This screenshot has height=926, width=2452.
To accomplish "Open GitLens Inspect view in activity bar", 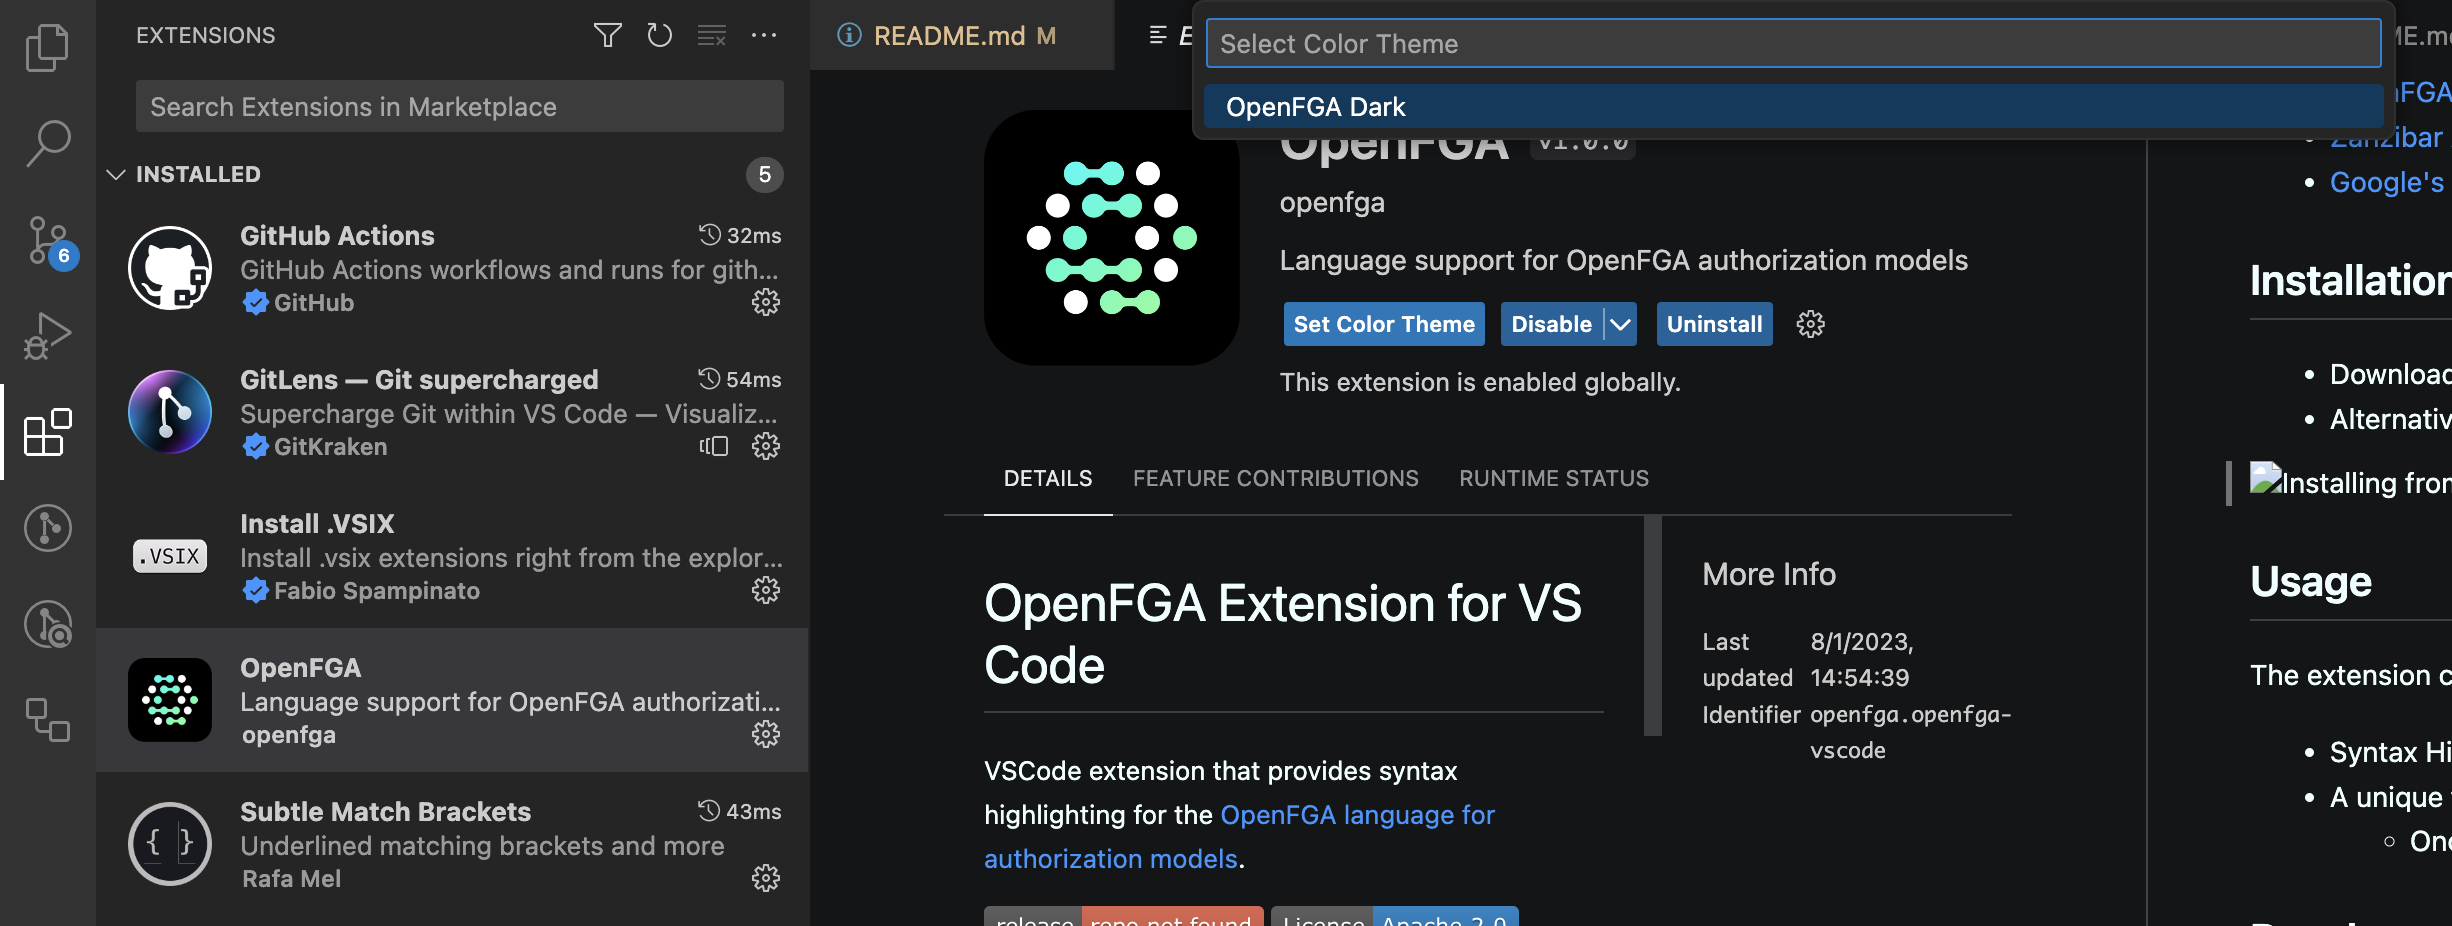I will click(47, 623).
